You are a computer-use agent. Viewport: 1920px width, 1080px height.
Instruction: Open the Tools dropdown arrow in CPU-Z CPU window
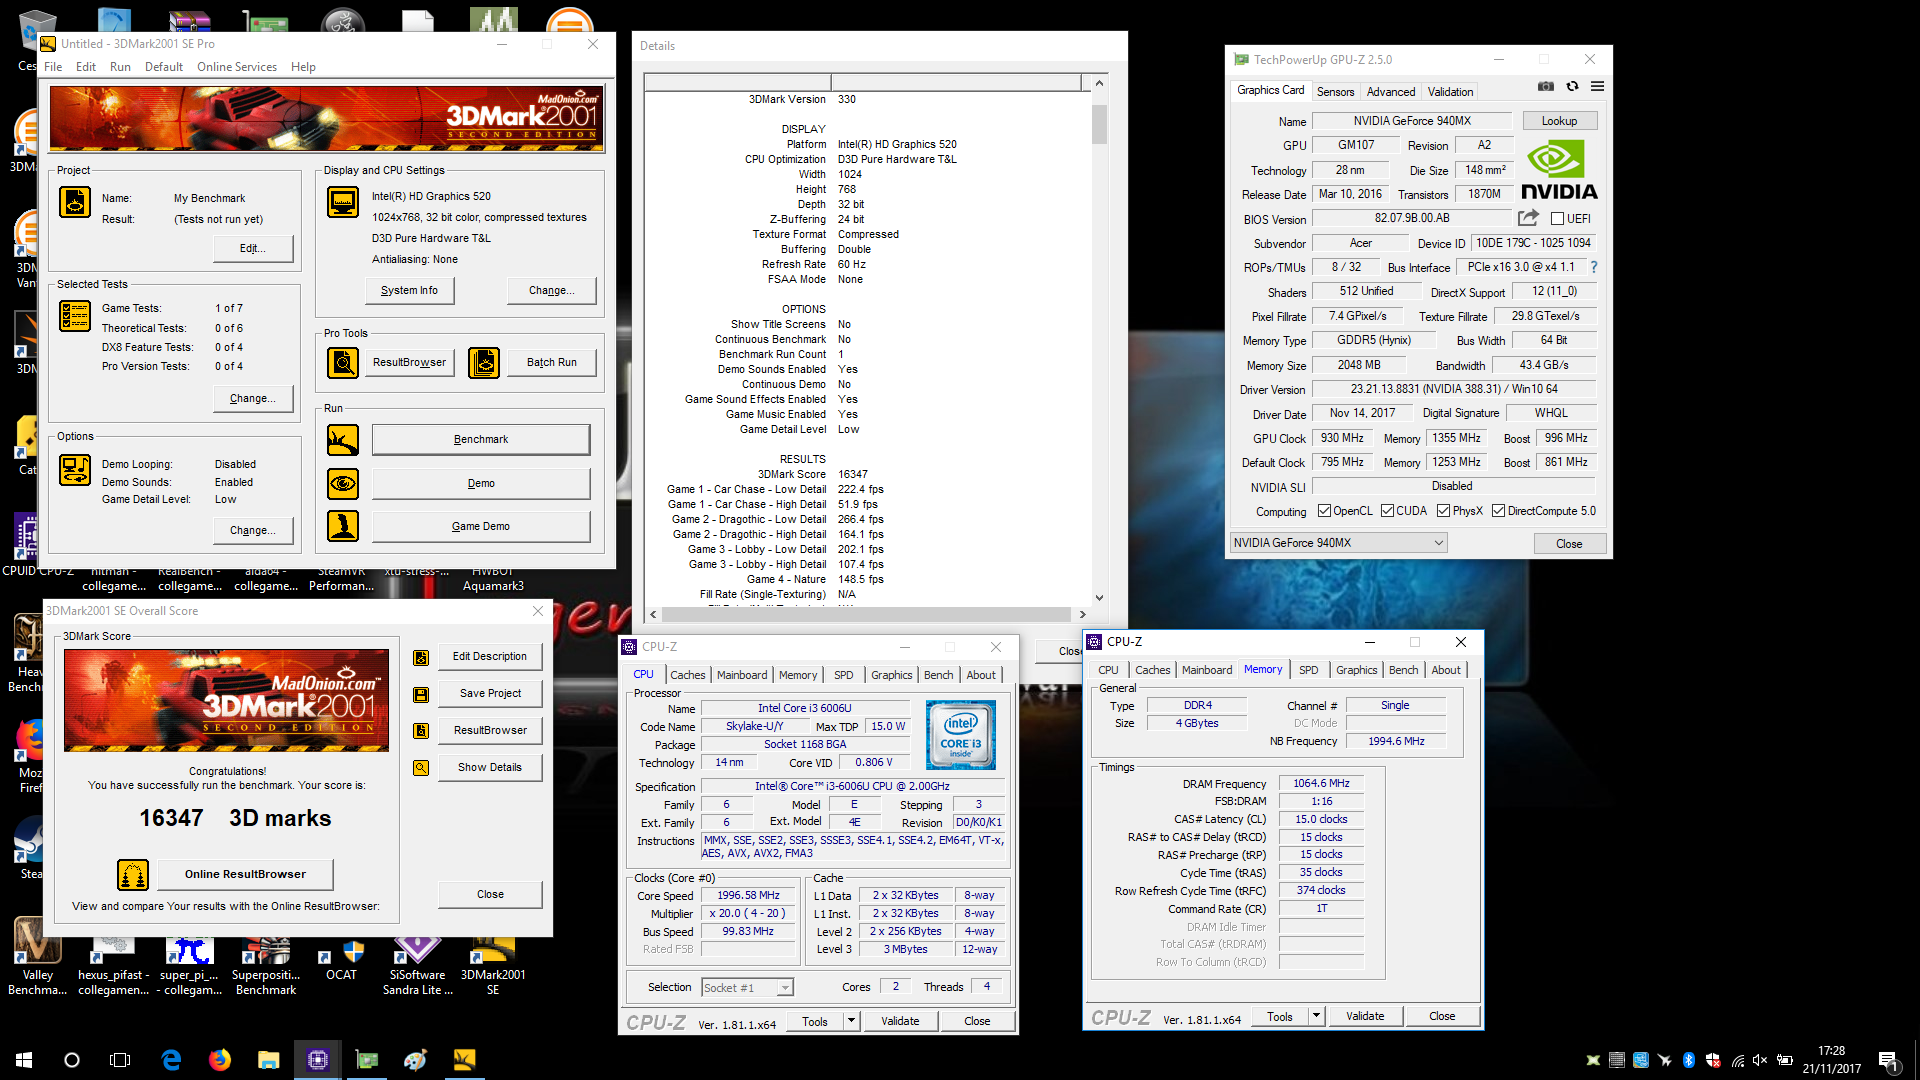(x=851, y=1021)
